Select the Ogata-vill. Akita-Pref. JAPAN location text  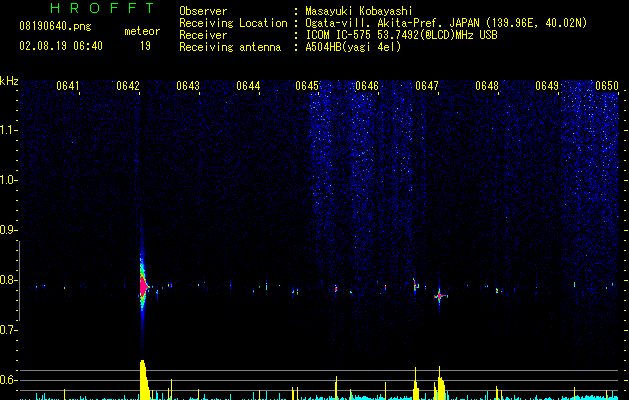tap(446, 23)
